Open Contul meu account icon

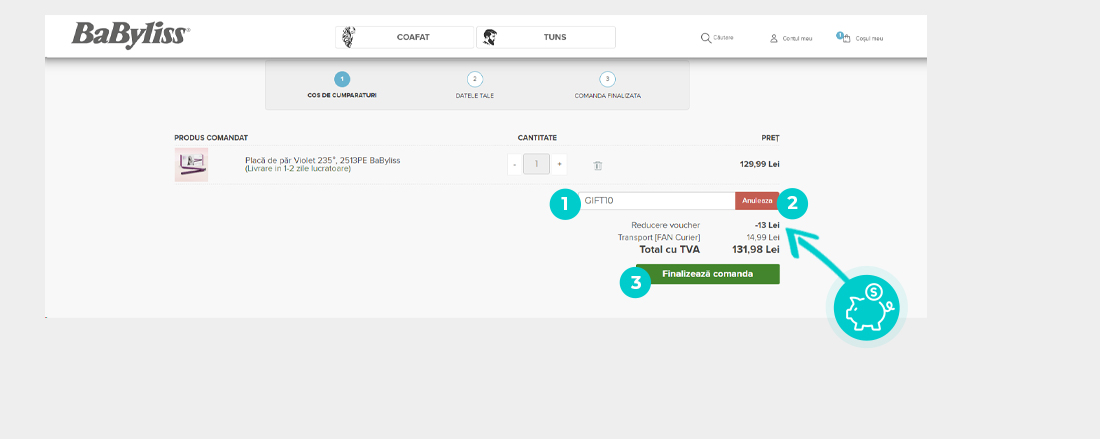click(774, 38)
